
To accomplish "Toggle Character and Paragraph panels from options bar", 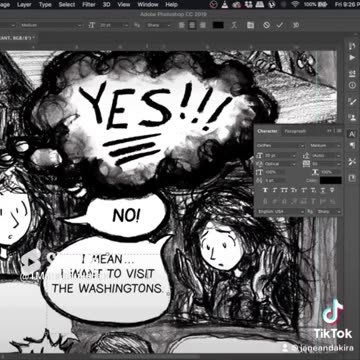I will (250, 25).
